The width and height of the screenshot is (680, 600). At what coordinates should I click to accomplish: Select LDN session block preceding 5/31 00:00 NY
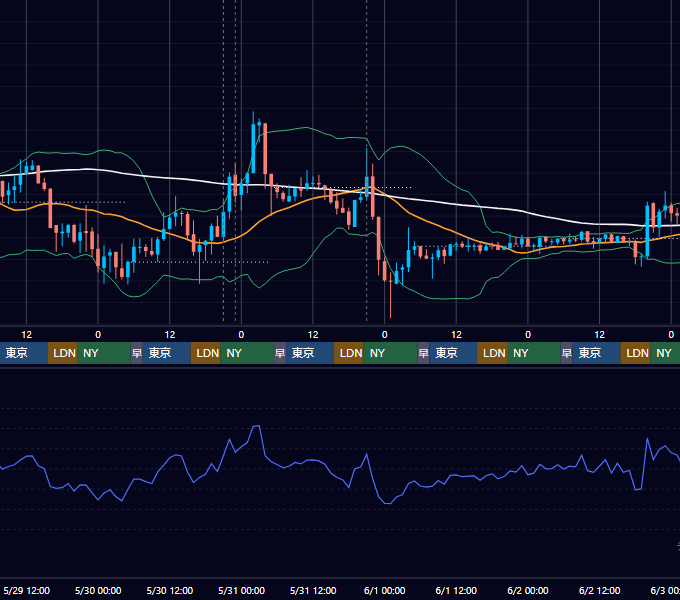click(206, 353)
